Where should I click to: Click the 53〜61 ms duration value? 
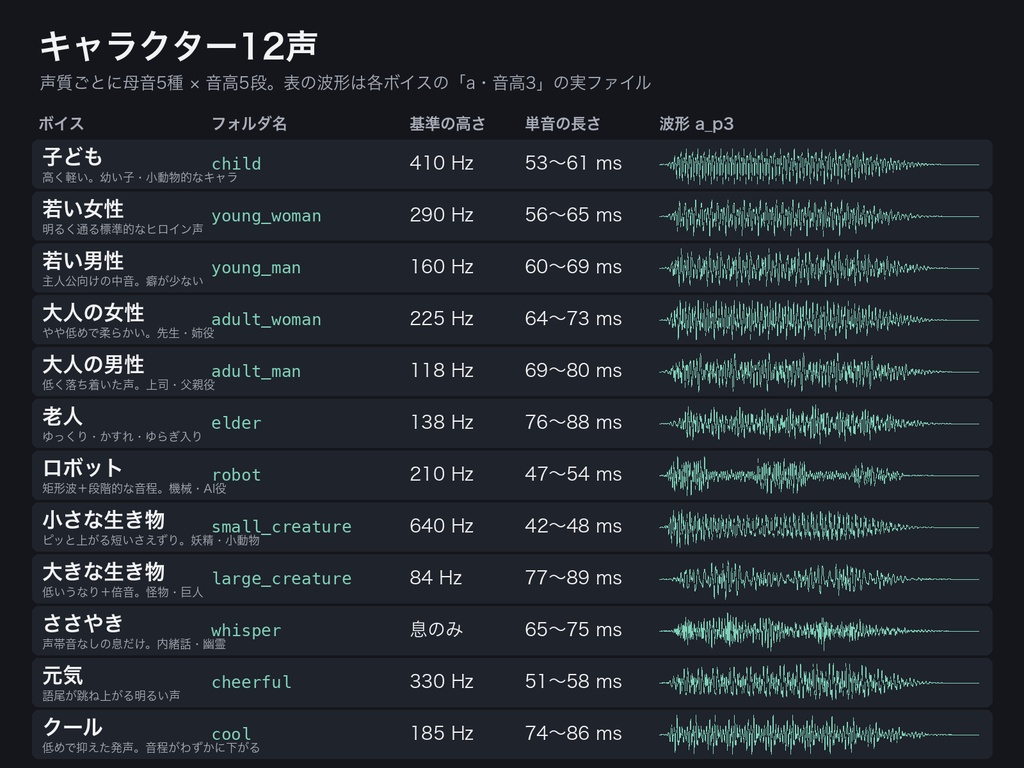click(573, 163)
